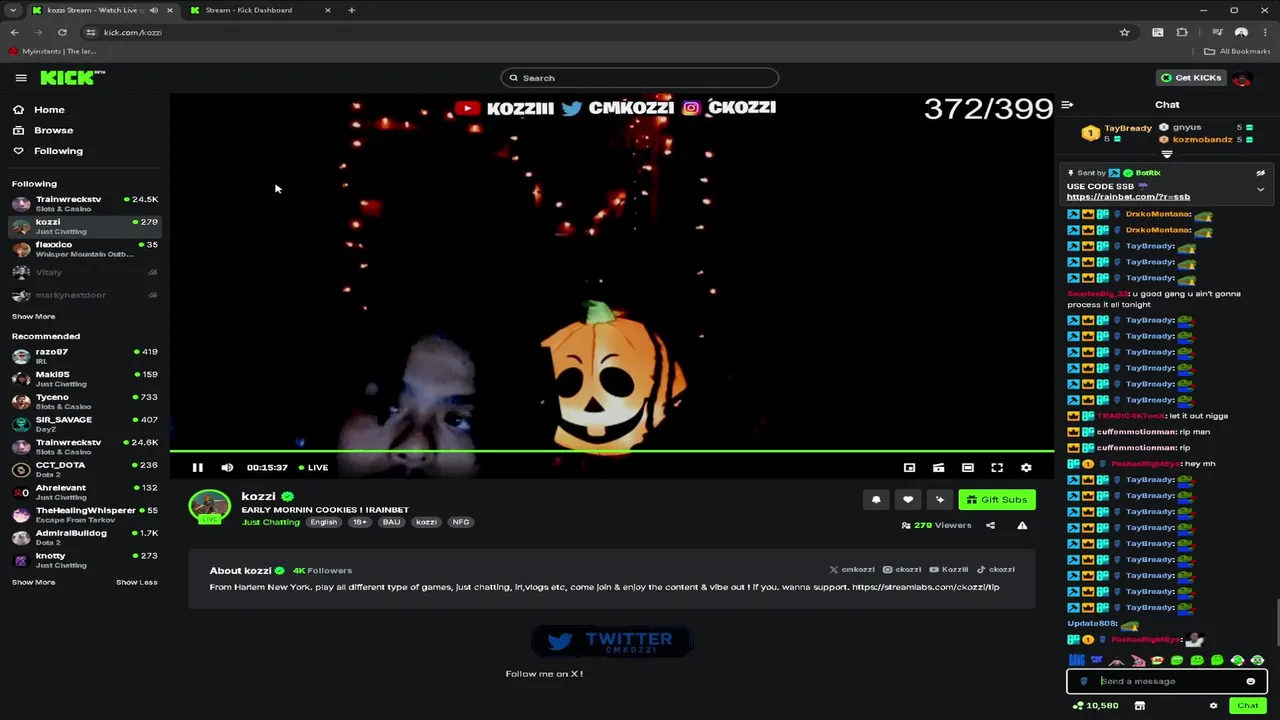Open the ckozzi Instagram social link
The width and height of the screenshot is (1280, 720).
tap(902, 570)
